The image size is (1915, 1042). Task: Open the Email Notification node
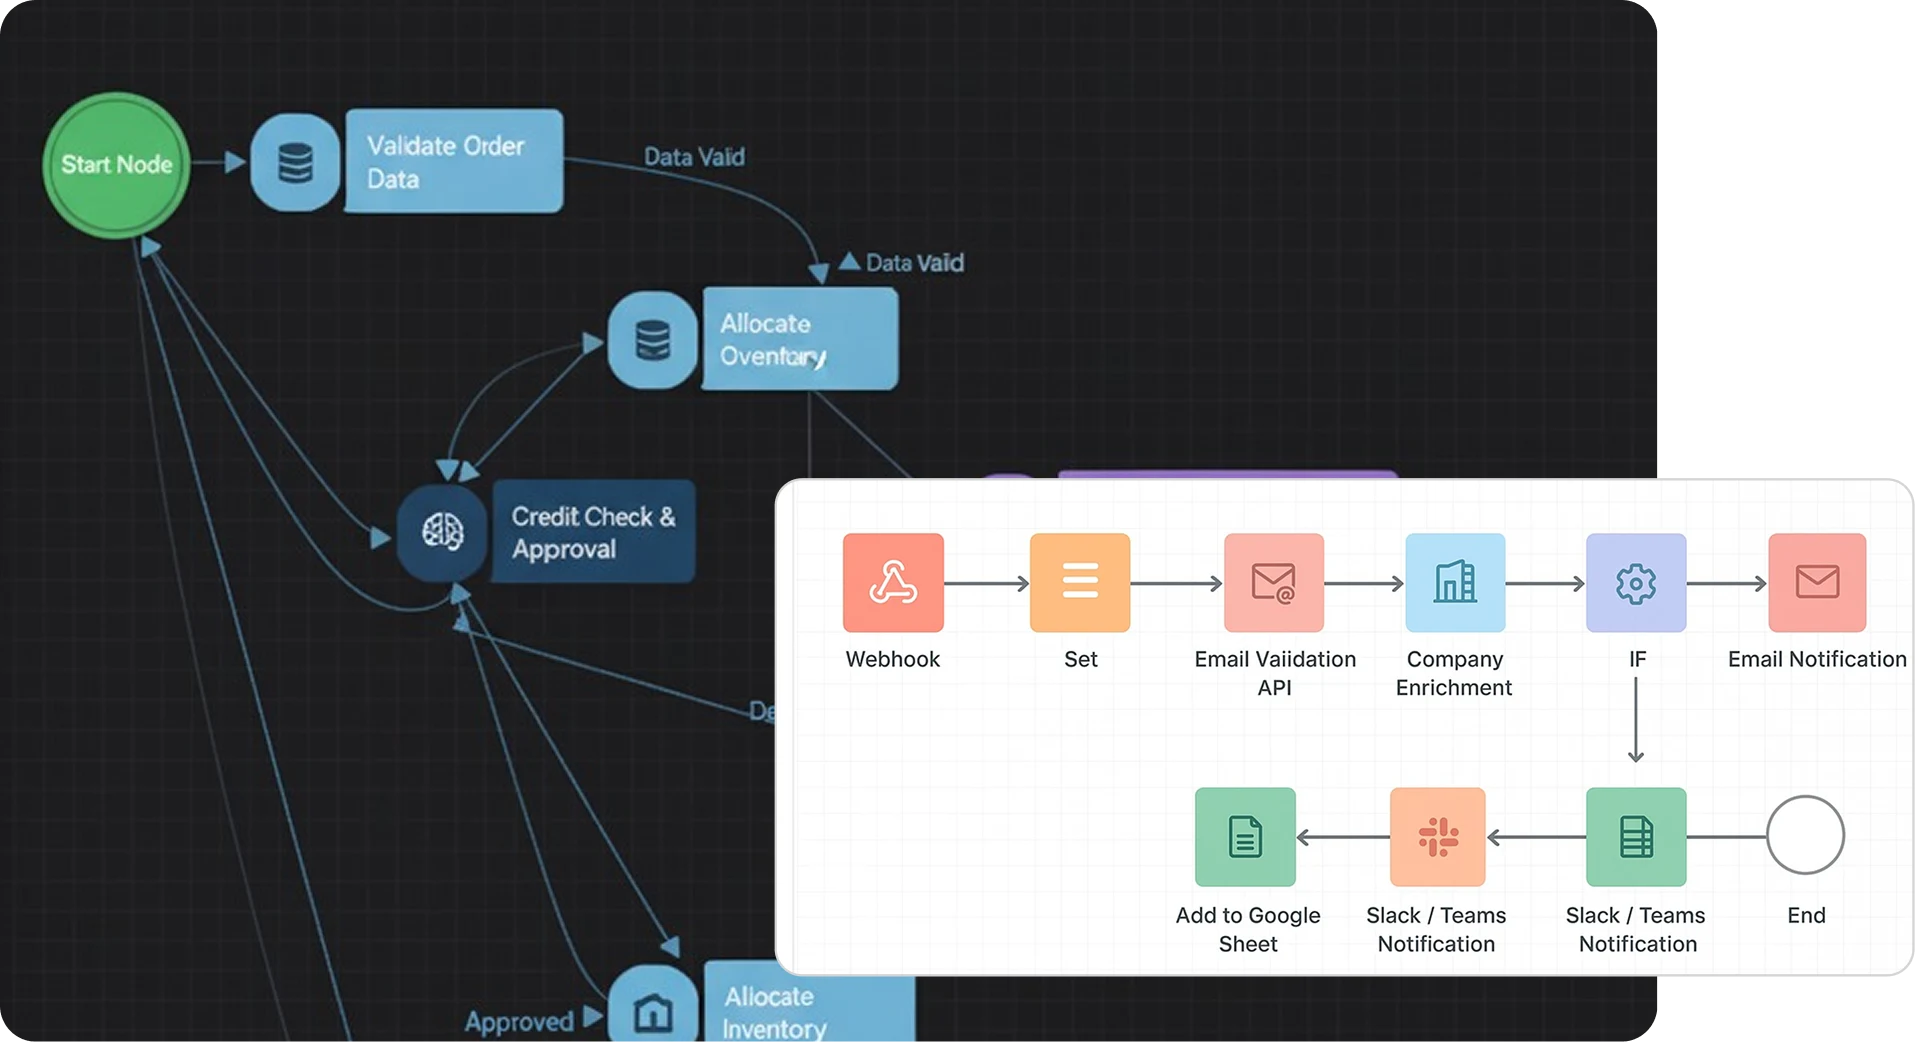click(x=1816, y=582)
